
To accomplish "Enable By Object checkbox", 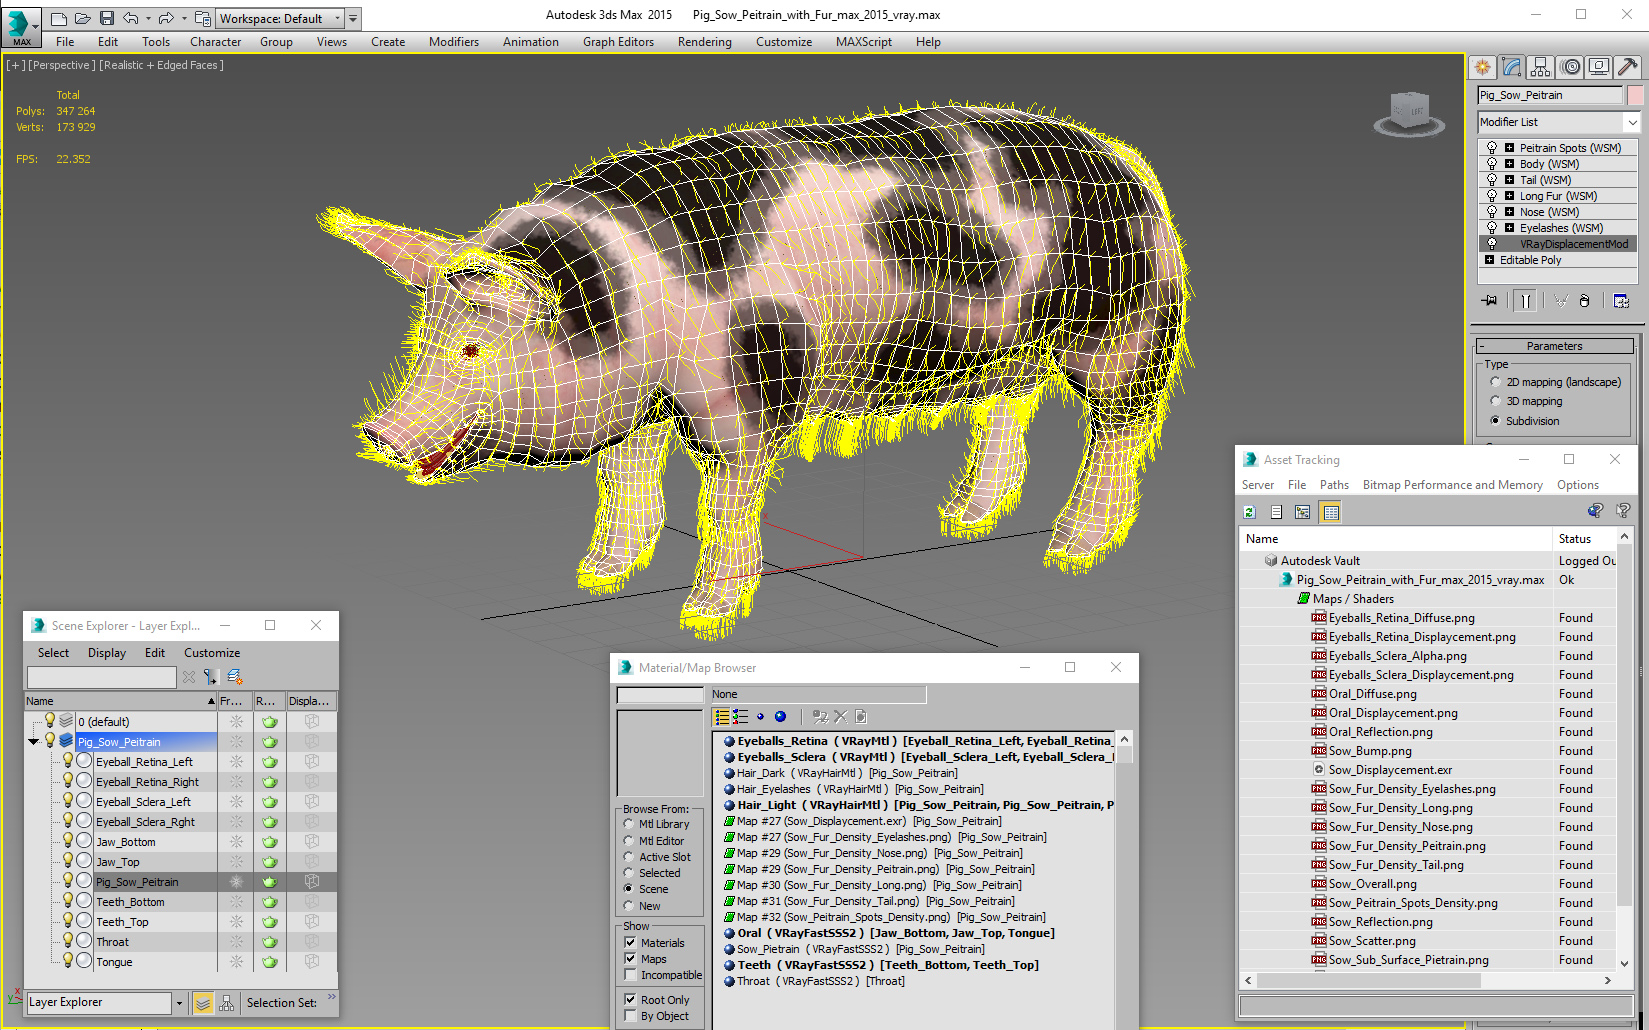I will (x=630, y=1015).
